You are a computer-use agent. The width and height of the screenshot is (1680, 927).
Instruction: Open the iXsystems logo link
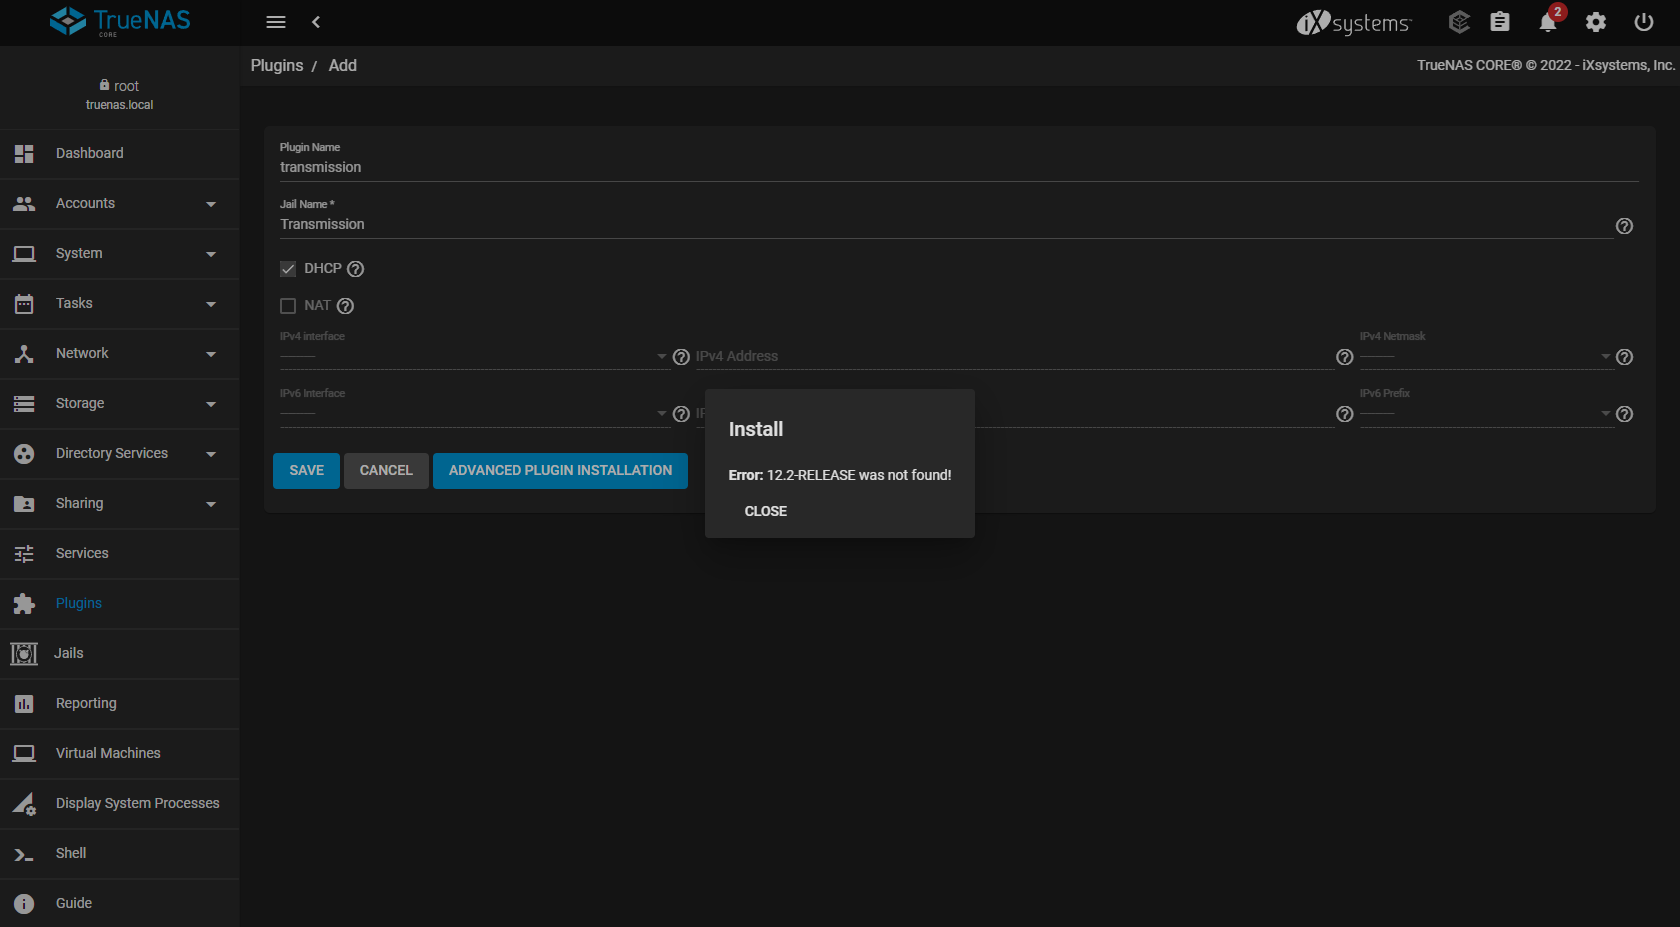(x=1354, y=22)
